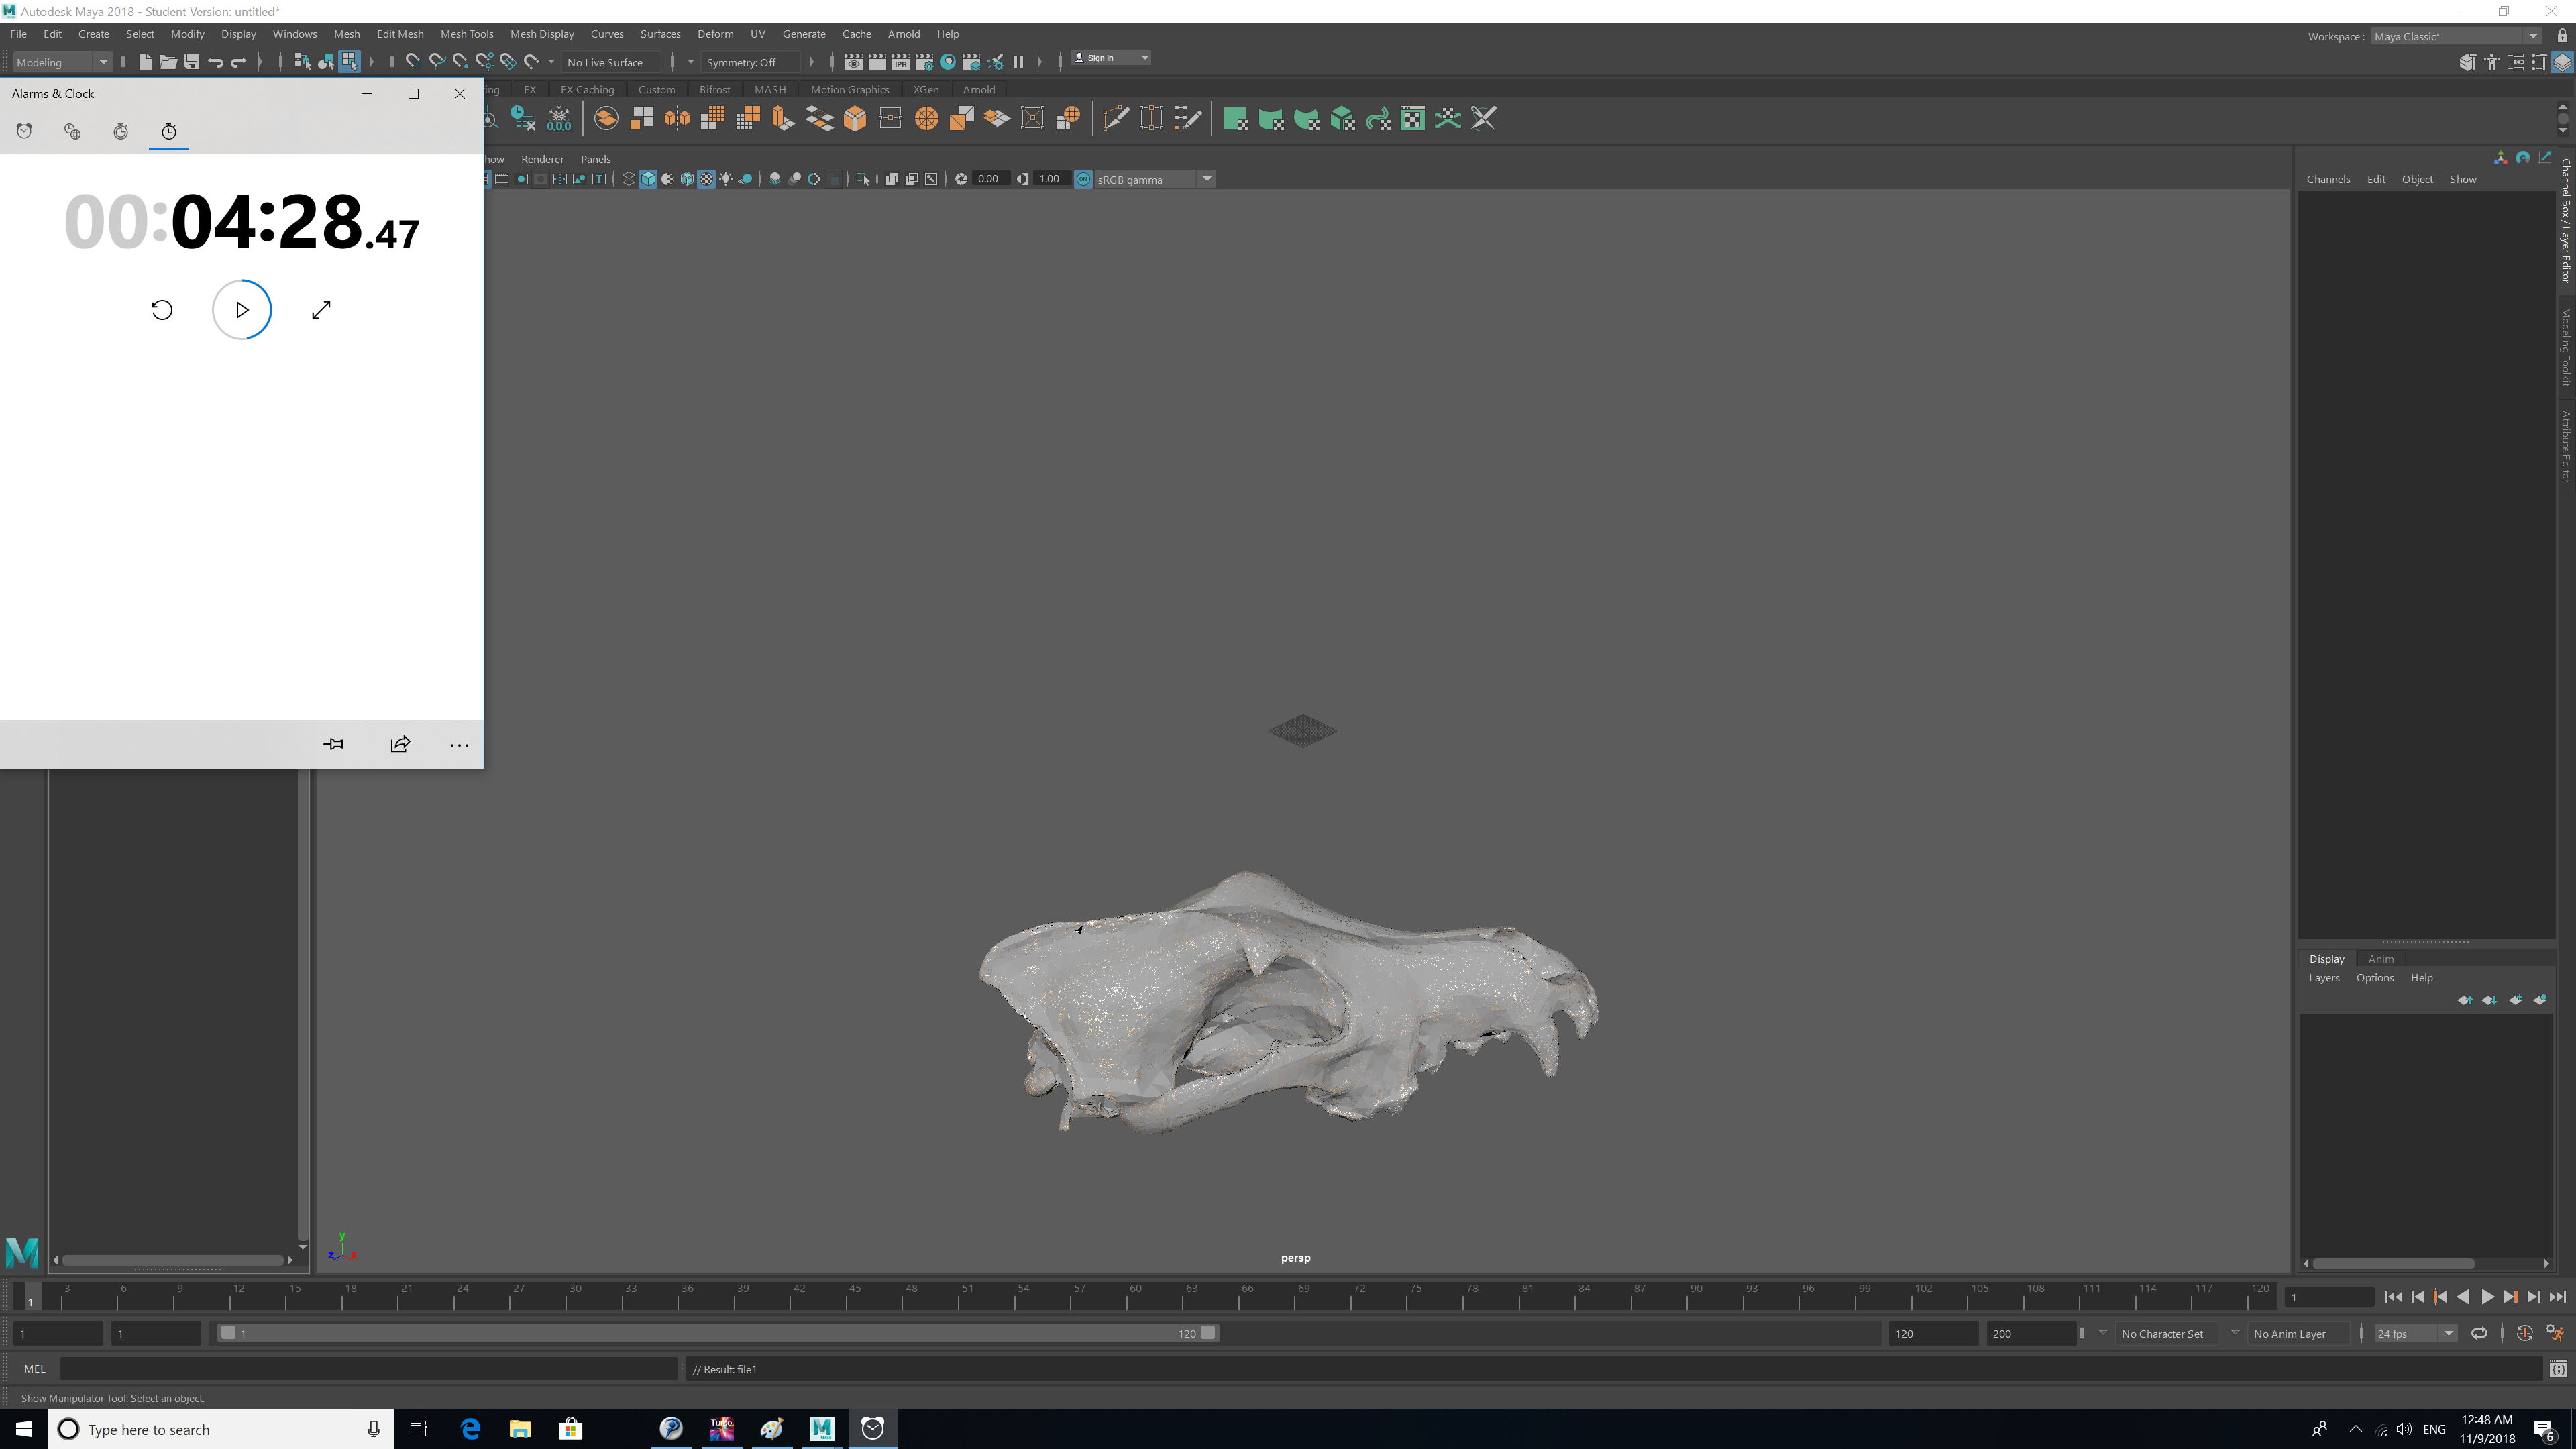The height and width of the screenshot is (1449, 2576).
Task: Toggle auto keyframe icon
Action: (2524, 1333)
